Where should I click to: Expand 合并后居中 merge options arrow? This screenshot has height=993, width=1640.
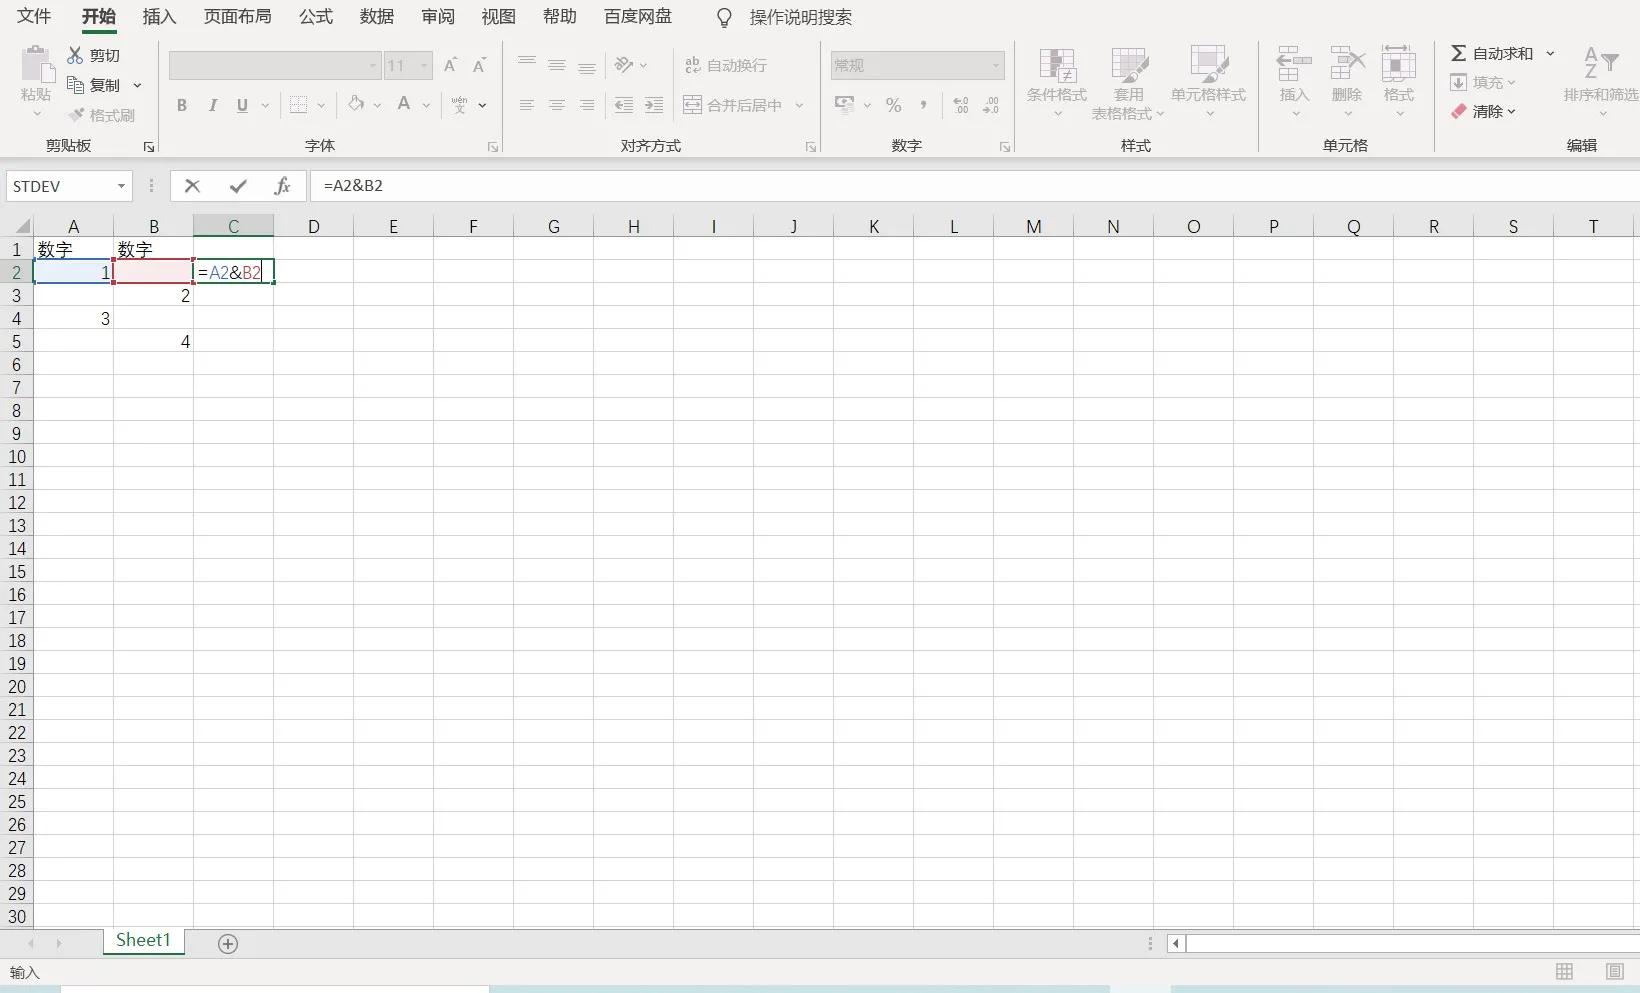click(x=799, y=105)
